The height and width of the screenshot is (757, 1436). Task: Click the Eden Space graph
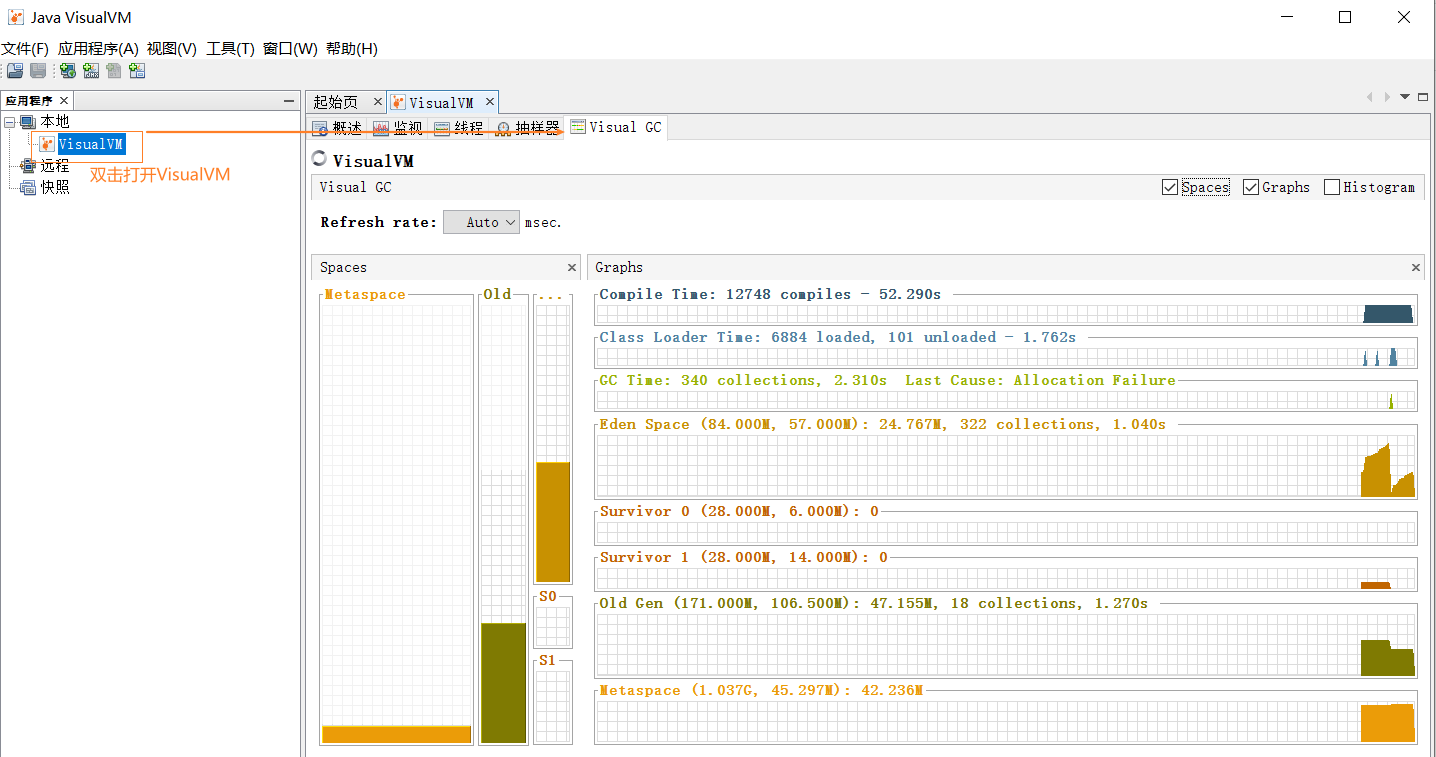coord(1006,465)
